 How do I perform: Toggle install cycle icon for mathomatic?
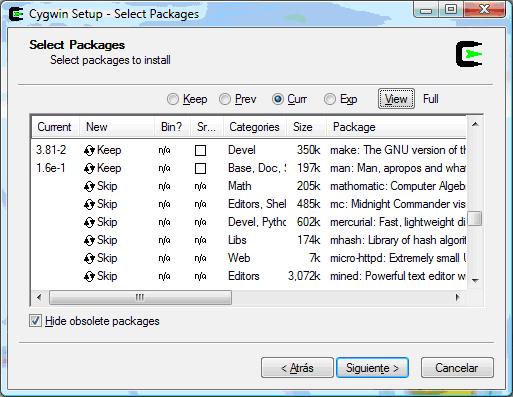[x=89, y=186]
